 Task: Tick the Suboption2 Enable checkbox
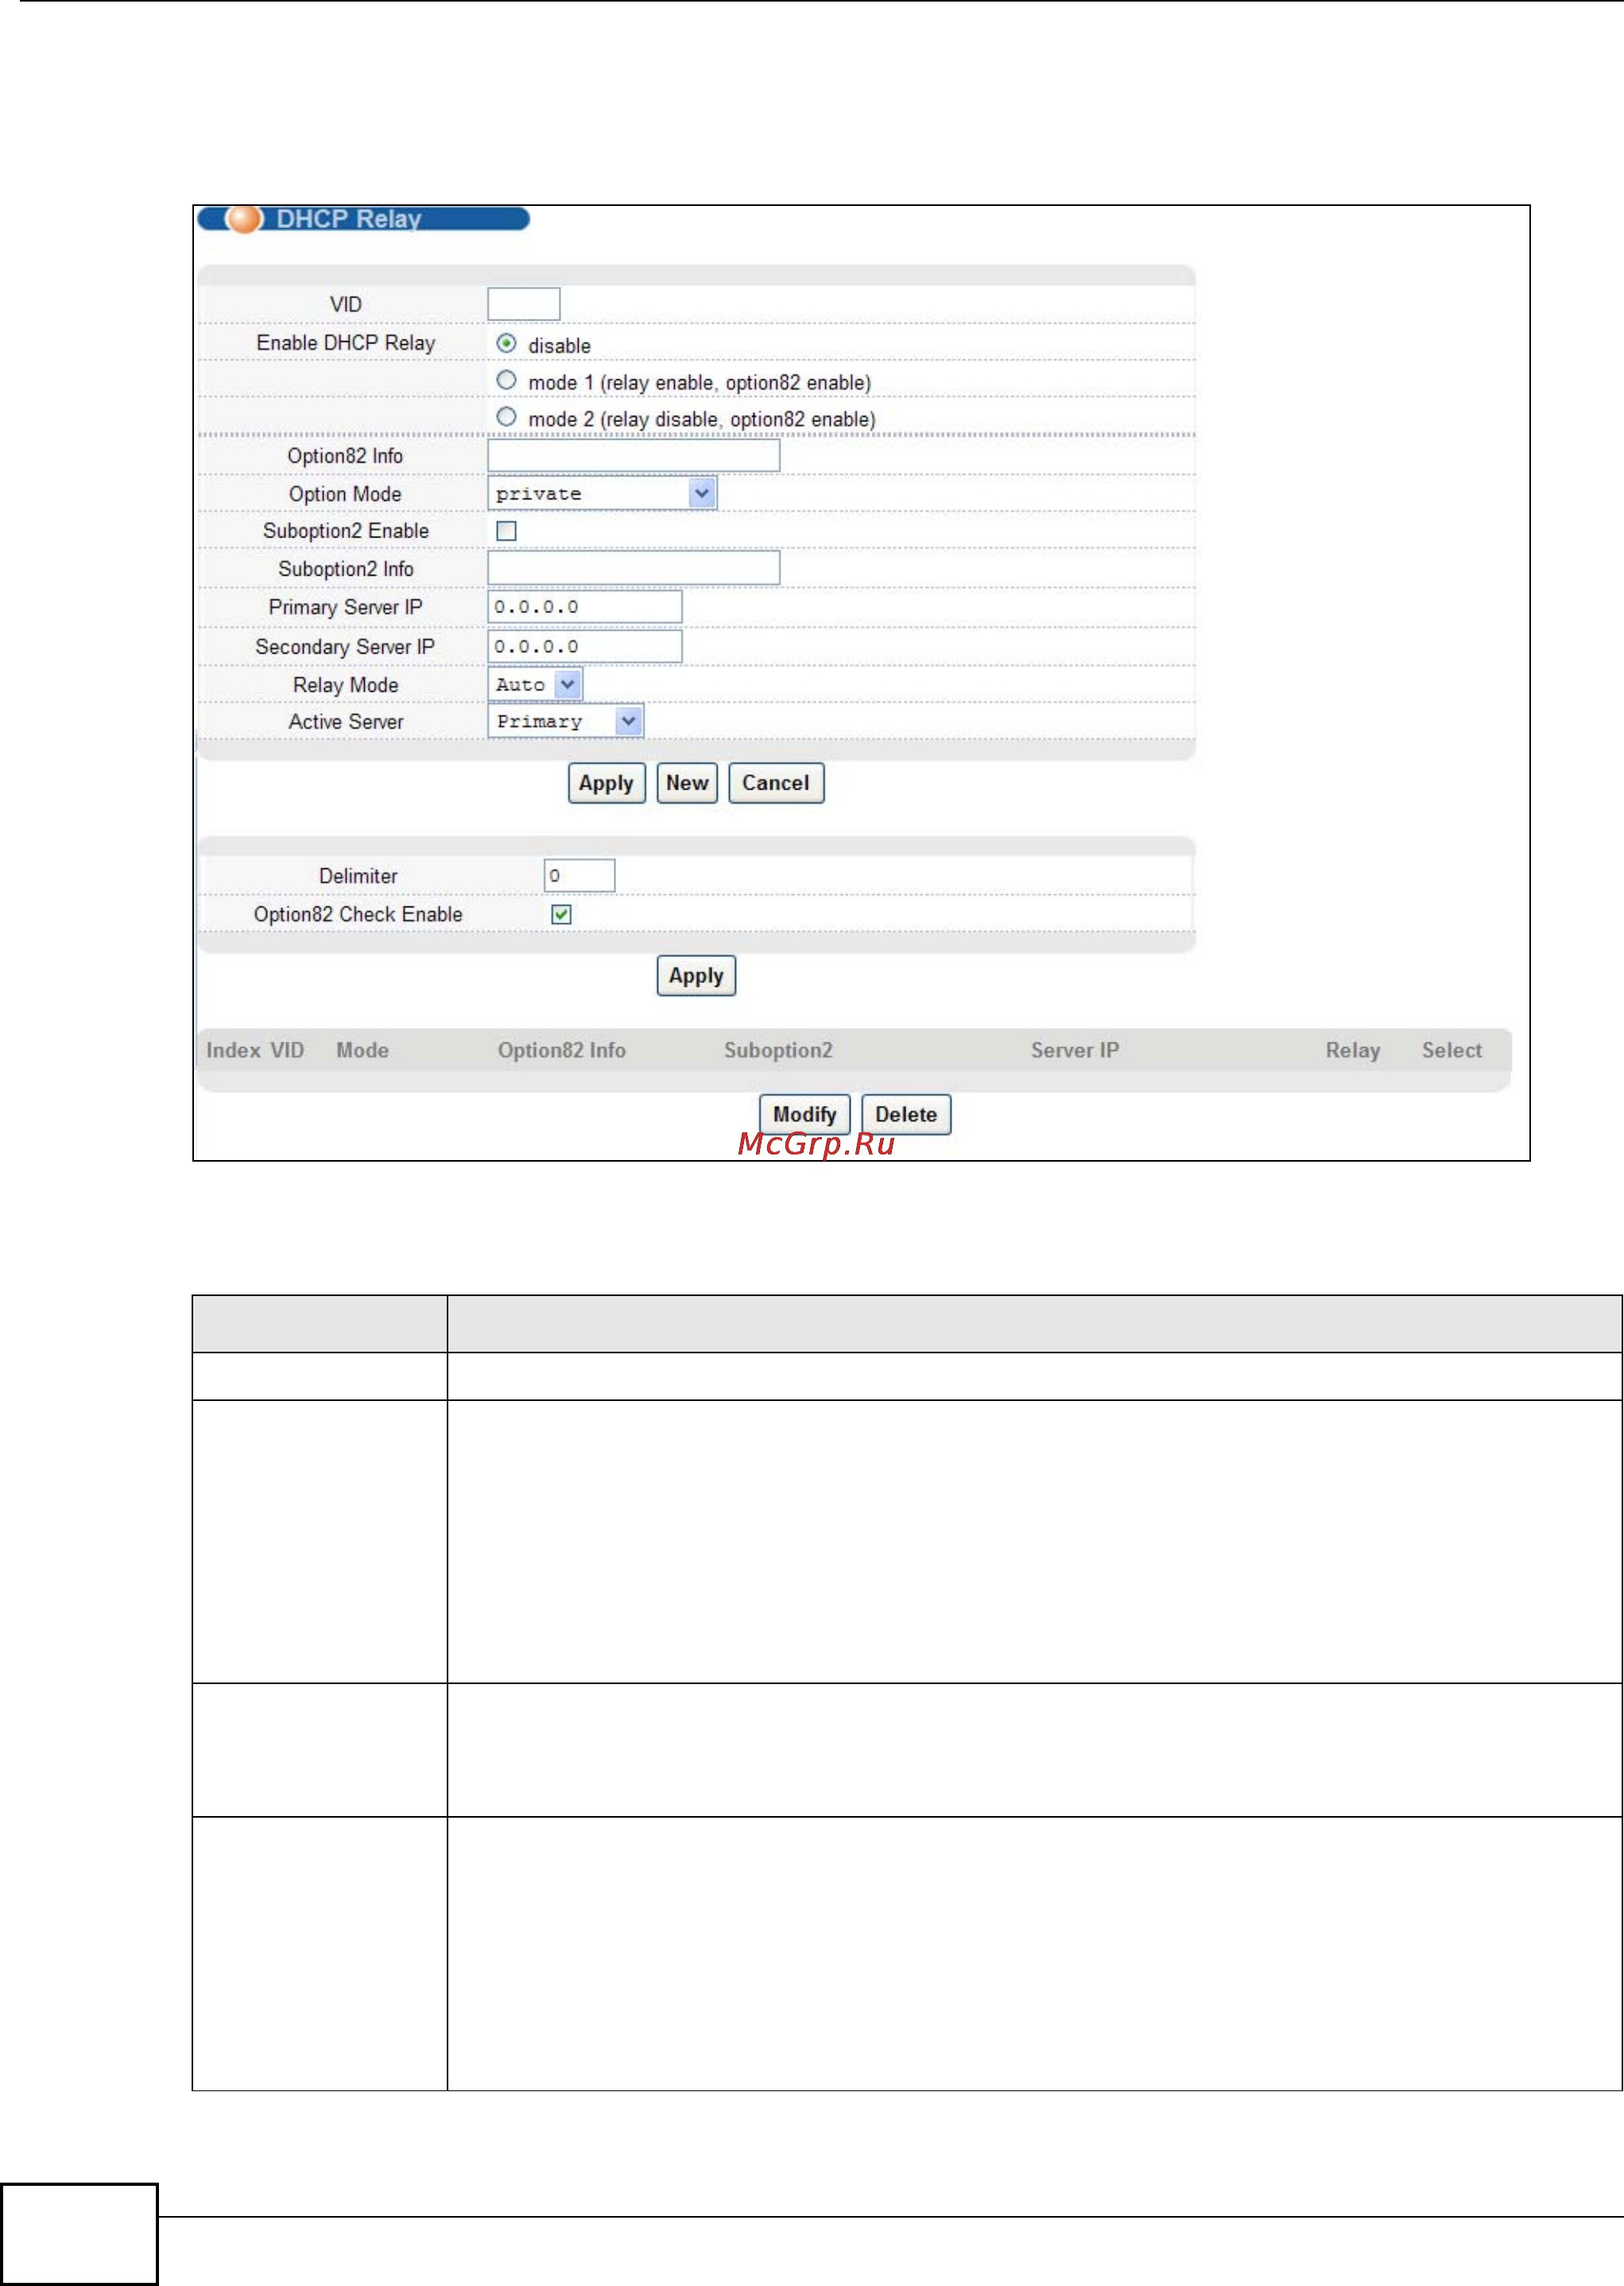pos(506,531)
